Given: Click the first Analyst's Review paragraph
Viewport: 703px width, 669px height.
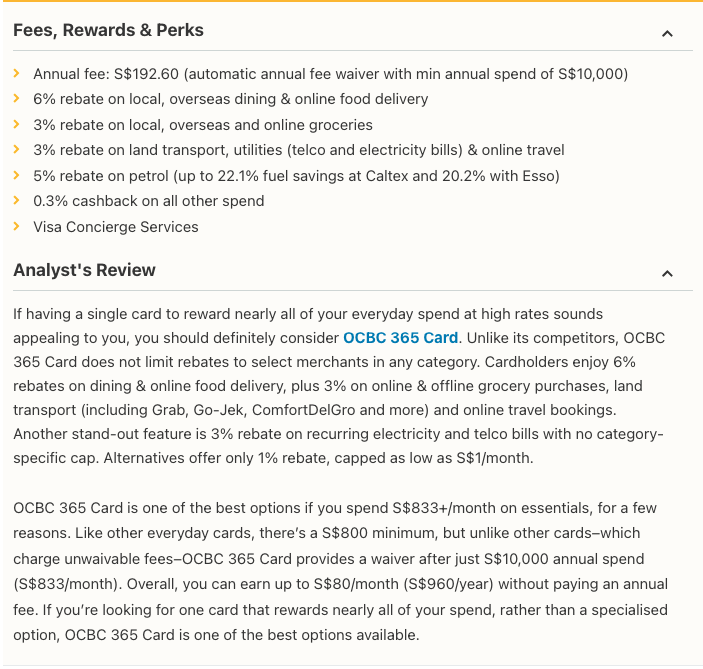Looking at the screenshot, I should pos(340,386).
